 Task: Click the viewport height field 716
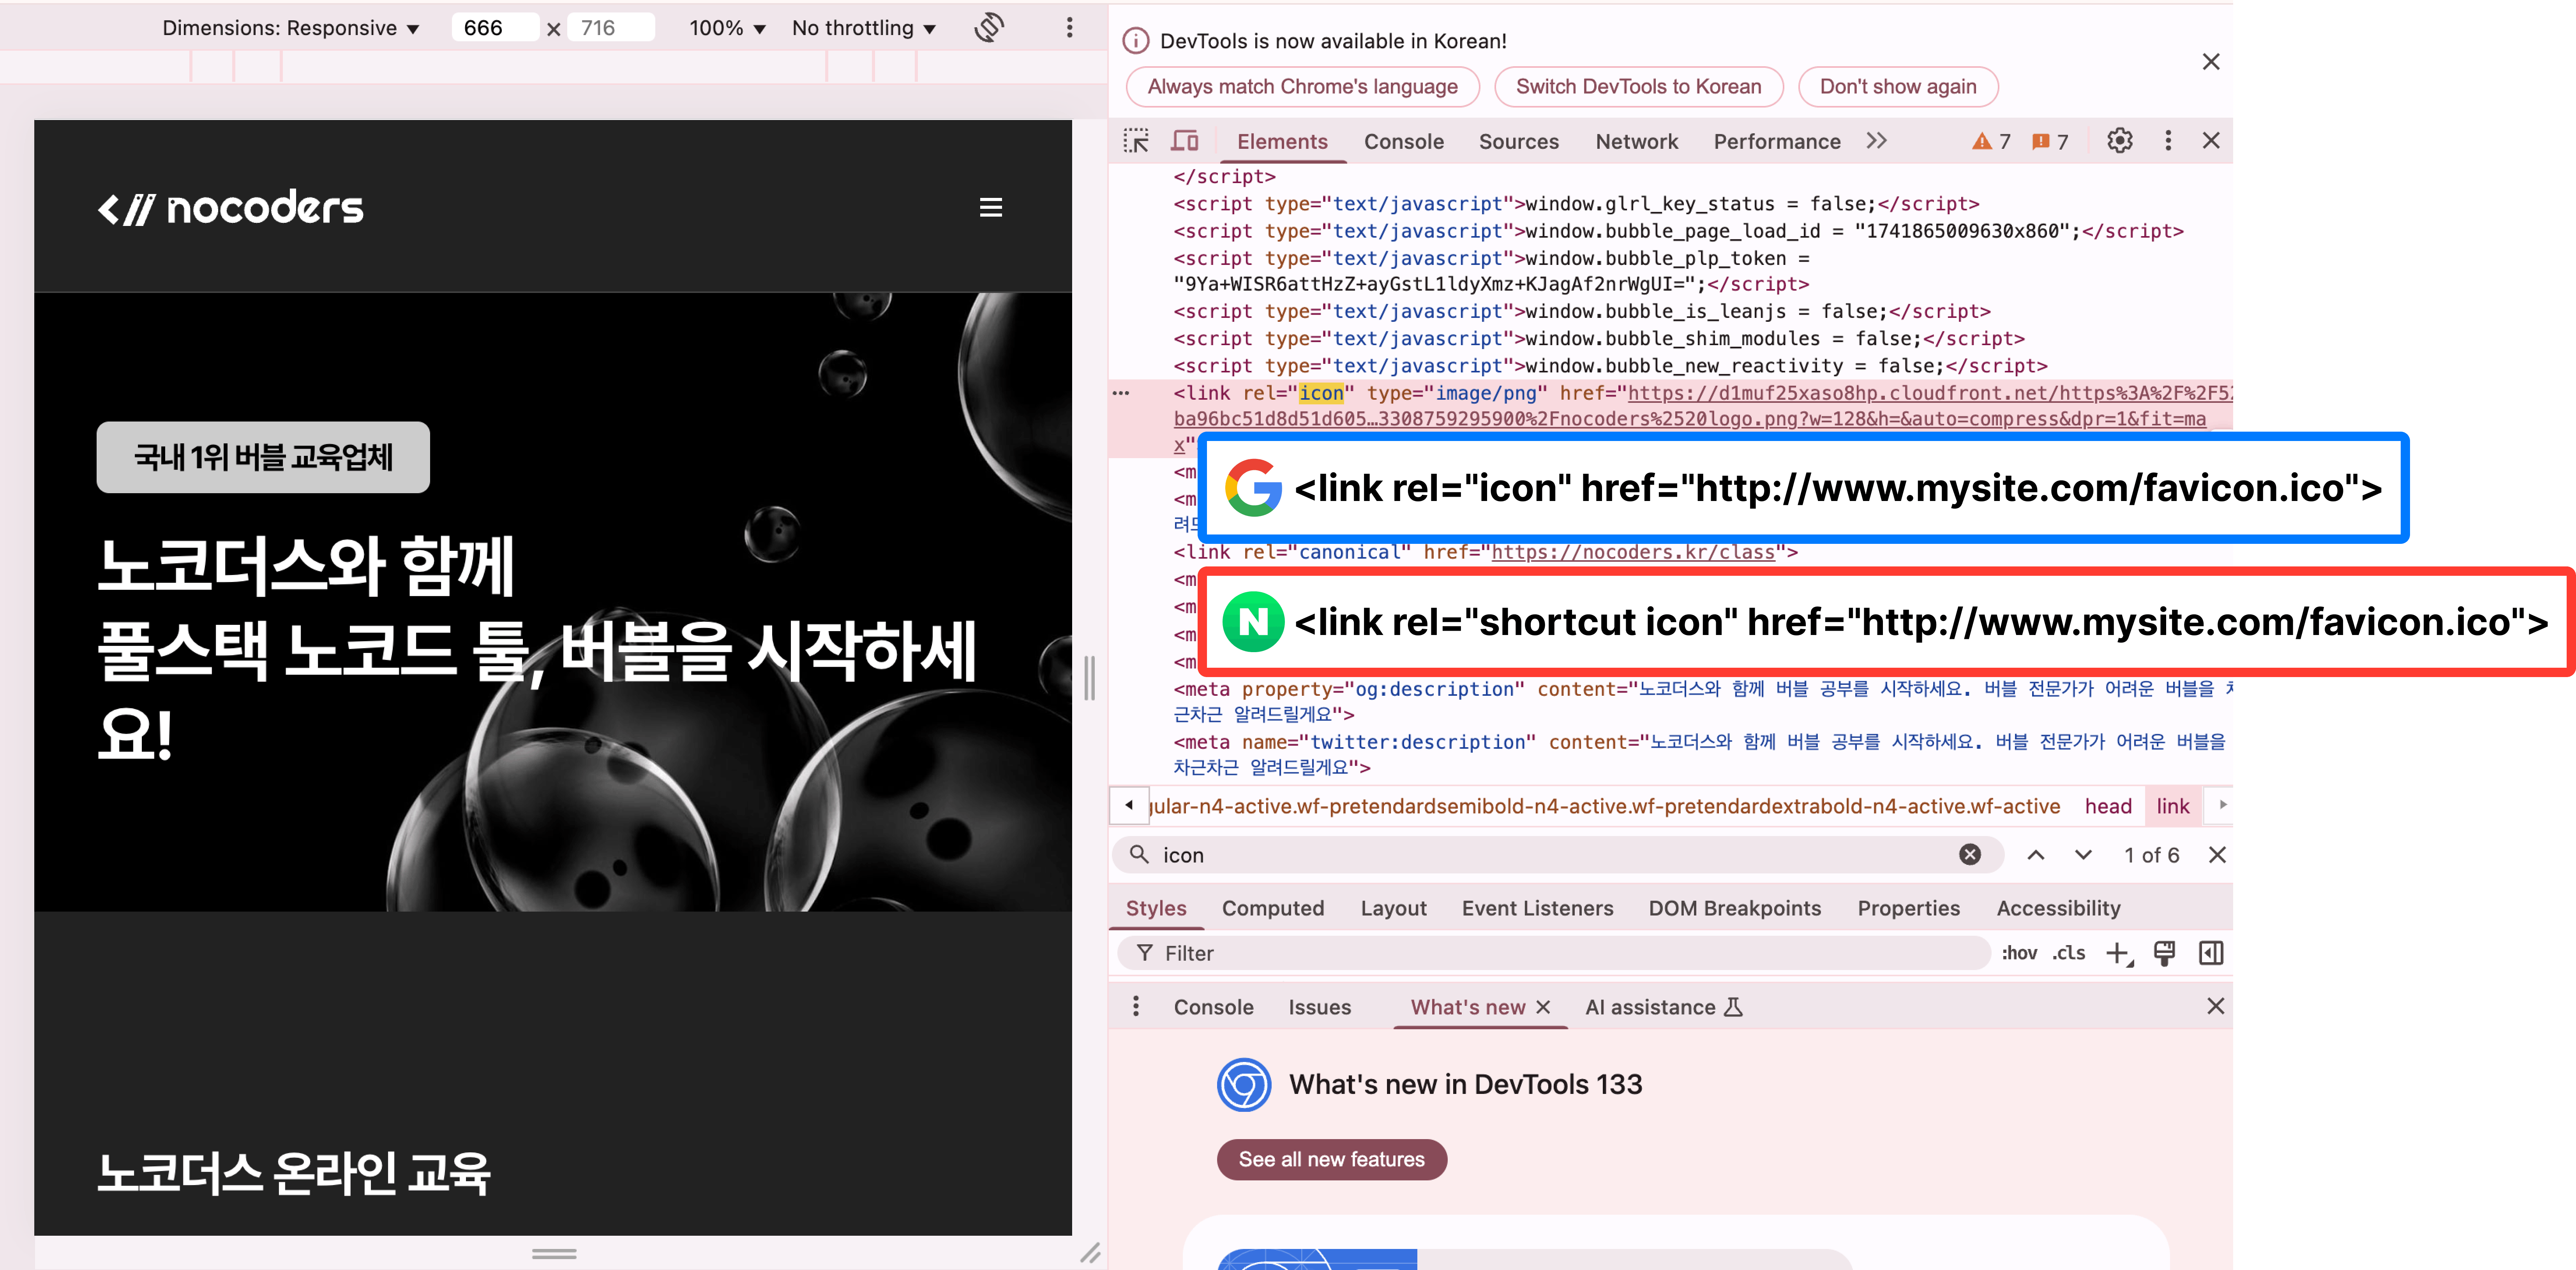coord(610,28)
